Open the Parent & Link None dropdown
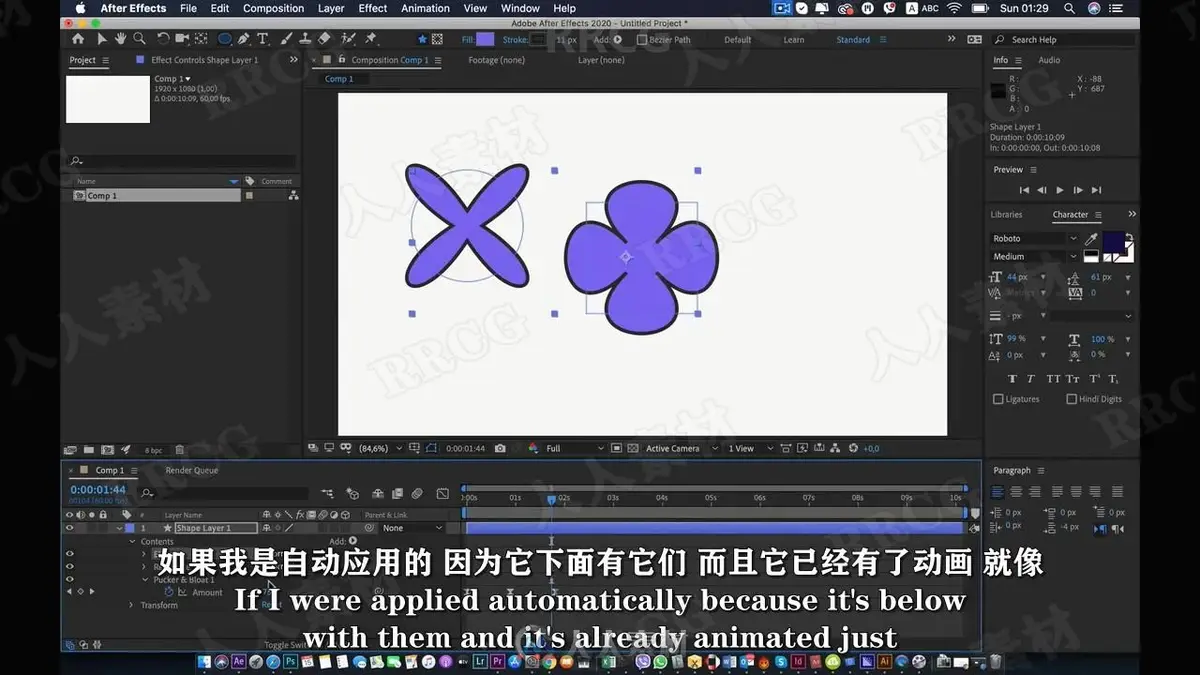 412,528
